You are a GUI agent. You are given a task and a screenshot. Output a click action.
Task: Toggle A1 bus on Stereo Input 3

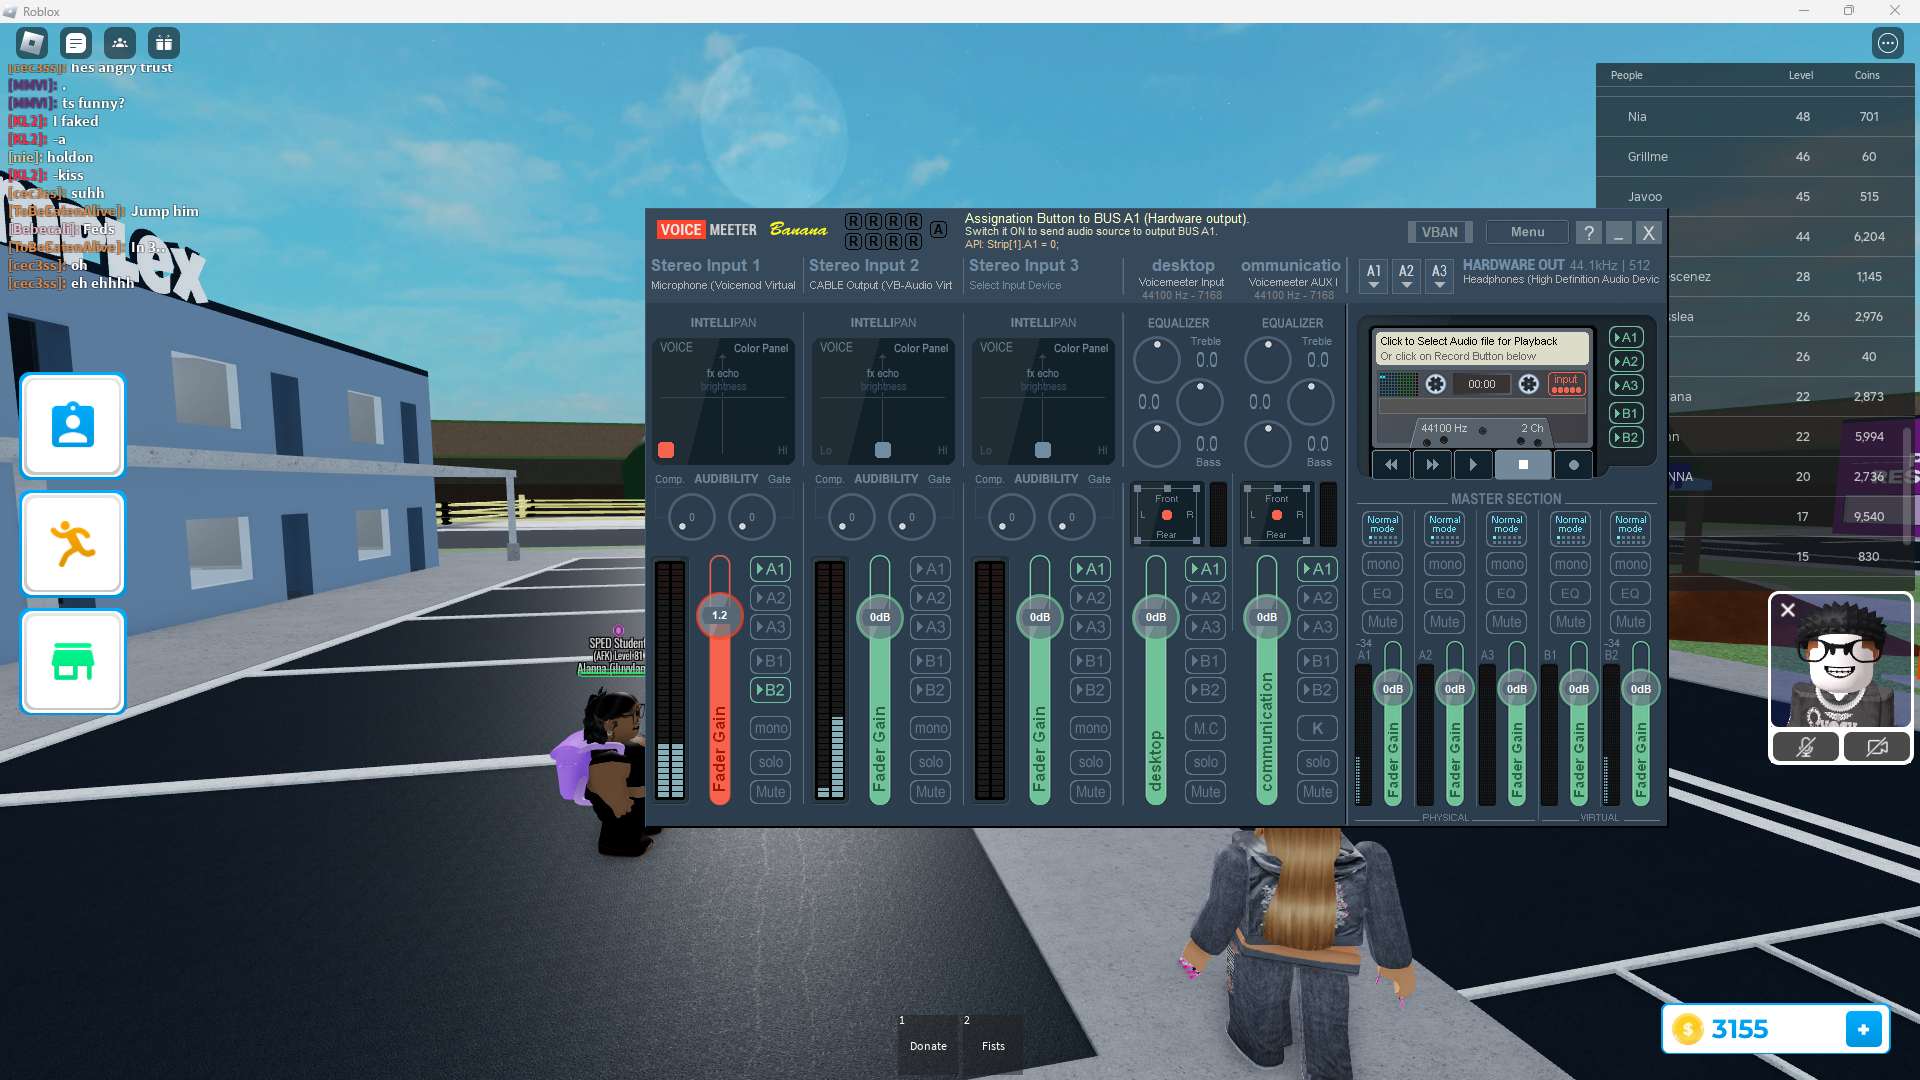click(1091, 569)
